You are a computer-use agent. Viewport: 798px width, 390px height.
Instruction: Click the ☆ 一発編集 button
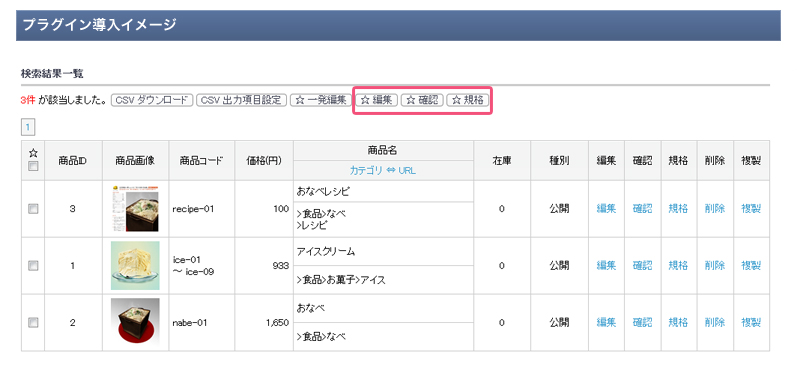coord(321,100)
